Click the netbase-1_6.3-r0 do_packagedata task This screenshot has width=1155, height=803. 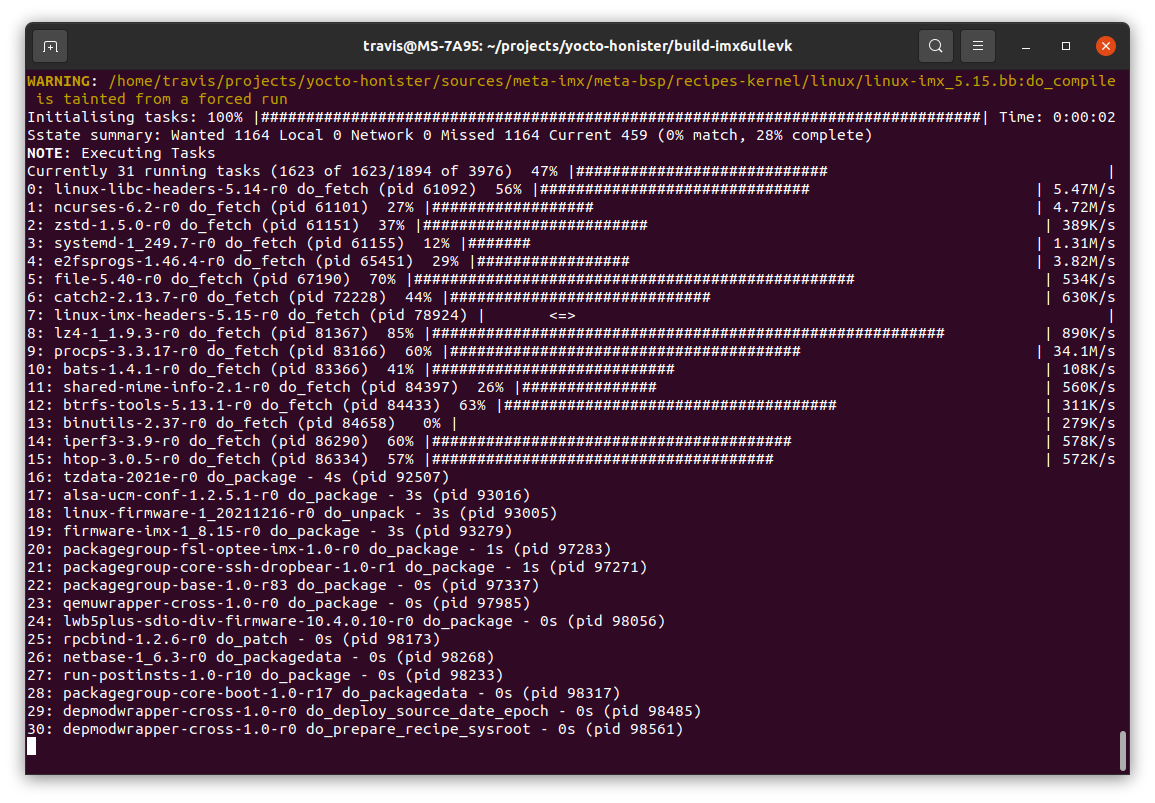(261, 658)
